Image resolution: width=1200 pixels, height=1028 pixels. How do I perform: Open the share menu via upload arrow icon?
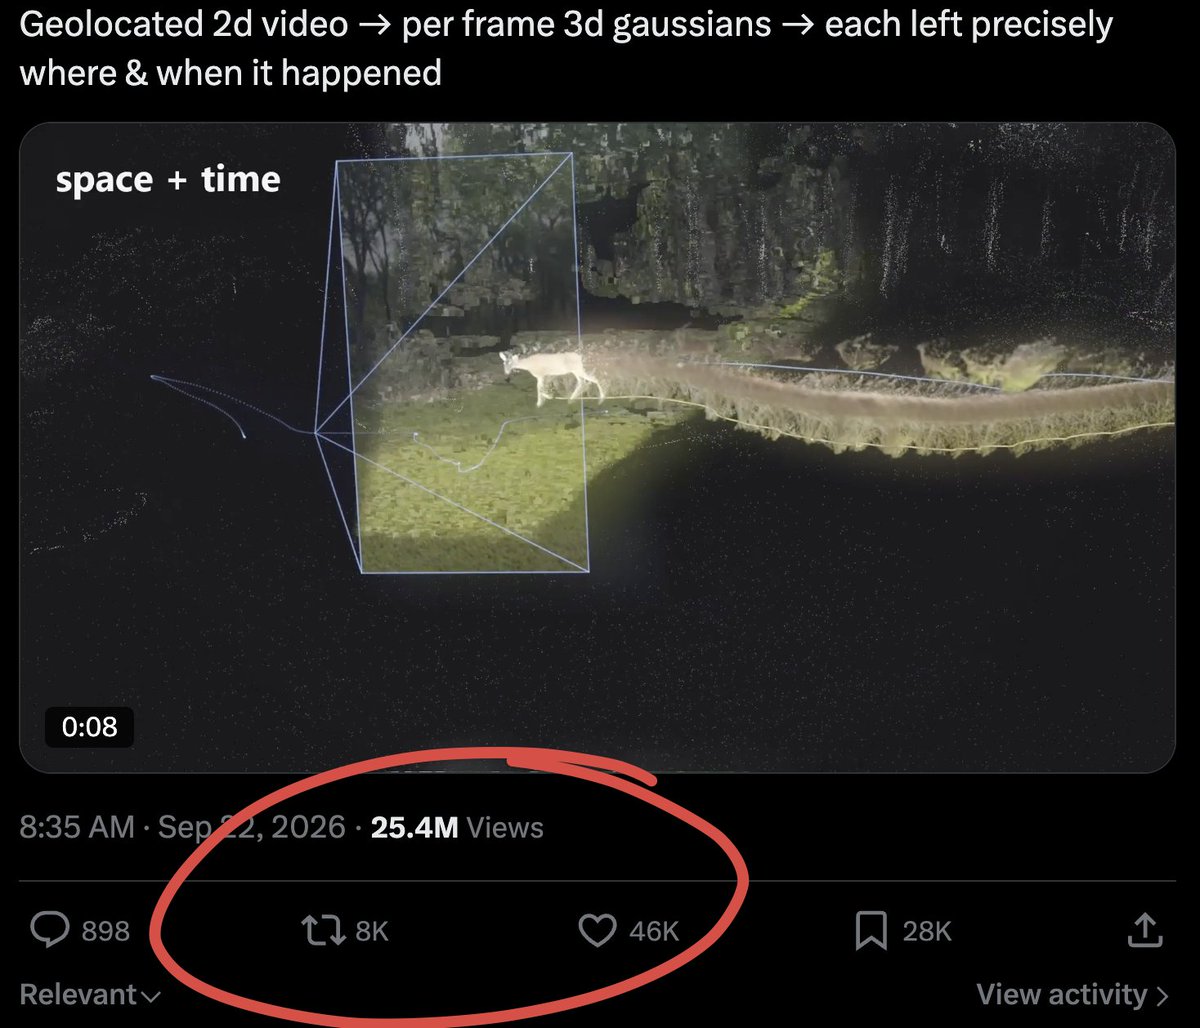coord(1143,930)
